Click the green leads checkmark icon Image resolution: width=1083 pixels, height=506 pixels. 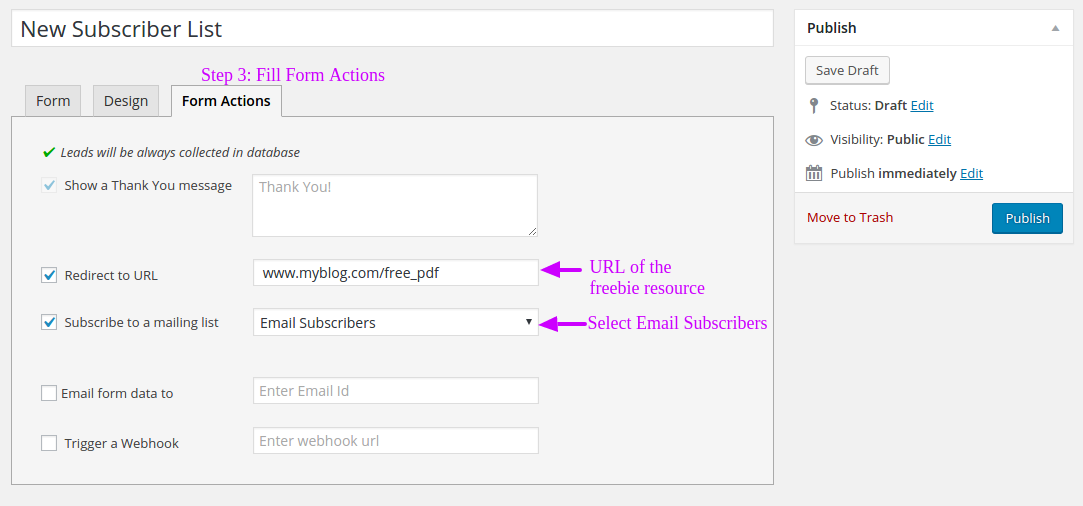[48, 153]
